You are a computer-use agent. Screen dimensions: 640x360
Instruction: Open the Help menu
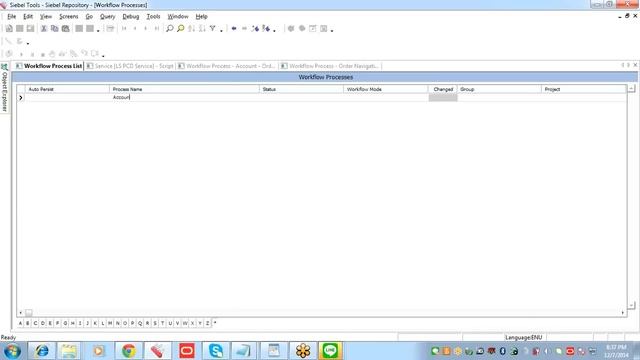coord(201,16)
